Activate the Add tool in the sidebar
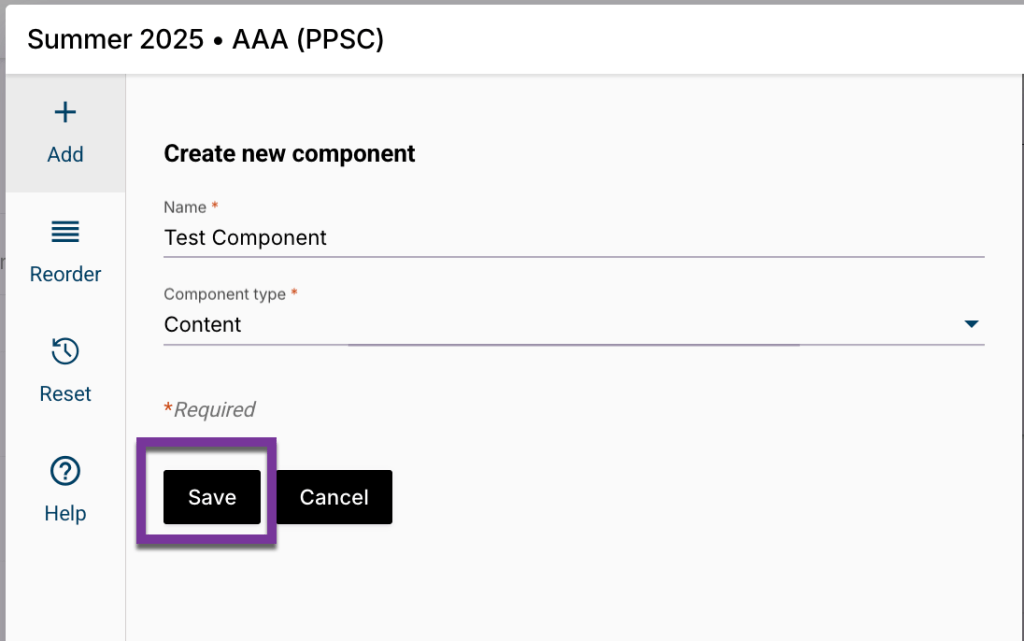Image resolution: width=1024 pixels, height=641 pixels. click(x=65, y=130)
